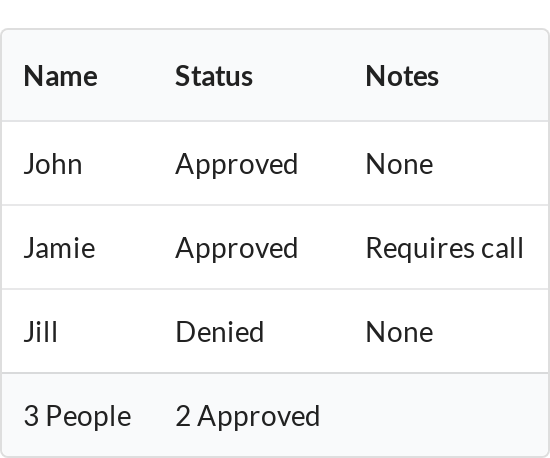Click the word People in footer
The image size is (550, 458).
[x=89, y=416]
